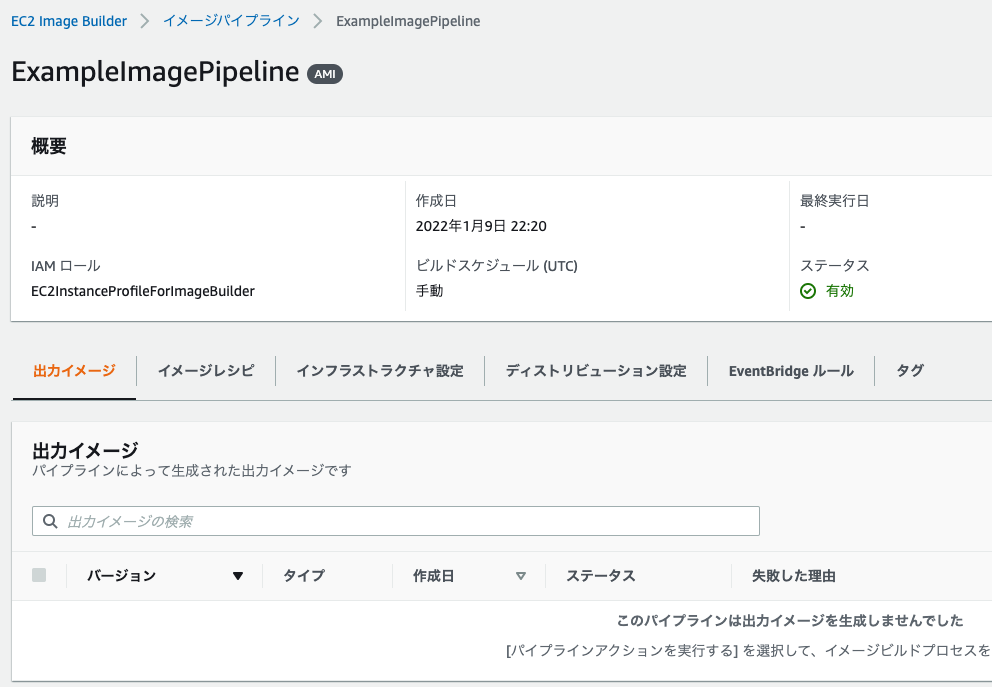The image size is (992, 687).
Task: Click the 失敗した理由 column header
Action: pos(794,576)
